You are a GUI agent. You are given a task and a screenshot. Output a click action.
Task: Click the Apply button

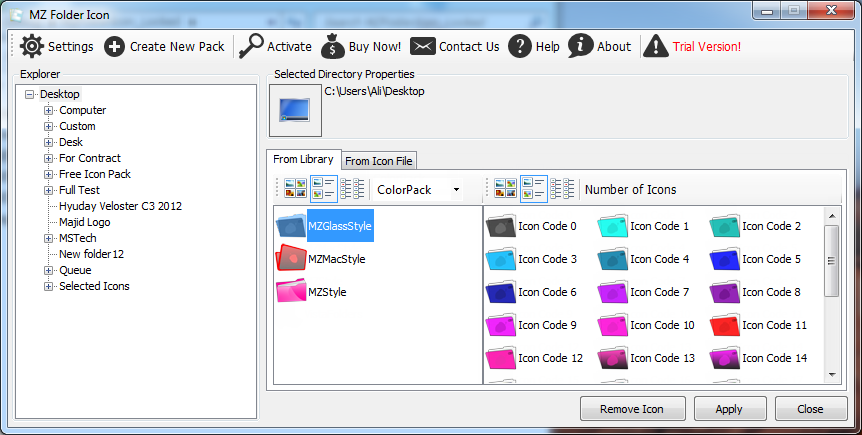click(x=730, y=409)
